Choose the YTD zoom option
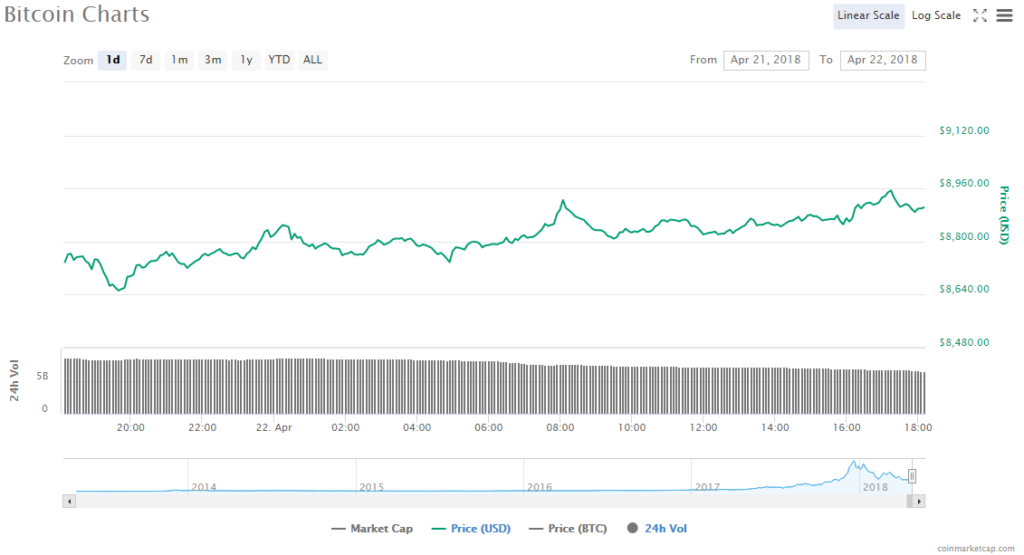 (x=279, y=60)
